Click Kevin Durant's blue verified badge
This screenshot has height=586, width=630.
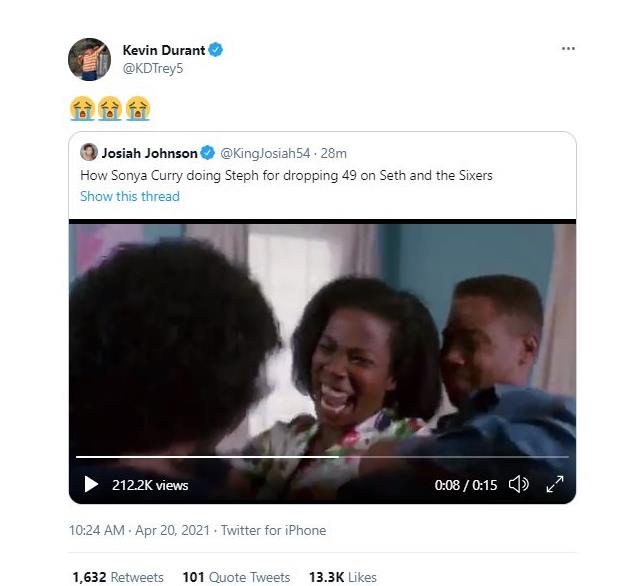pyautogui.click(x=216, y=50)
